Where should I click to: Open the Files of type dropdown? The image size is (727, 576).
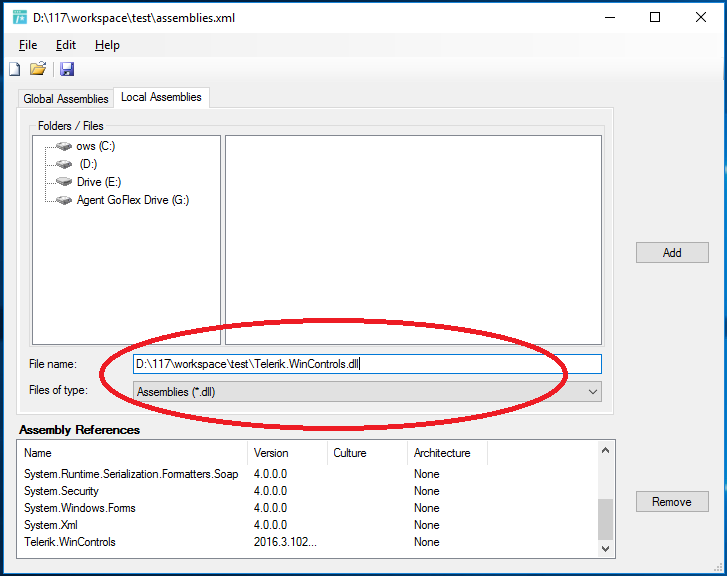click(367, 392)
